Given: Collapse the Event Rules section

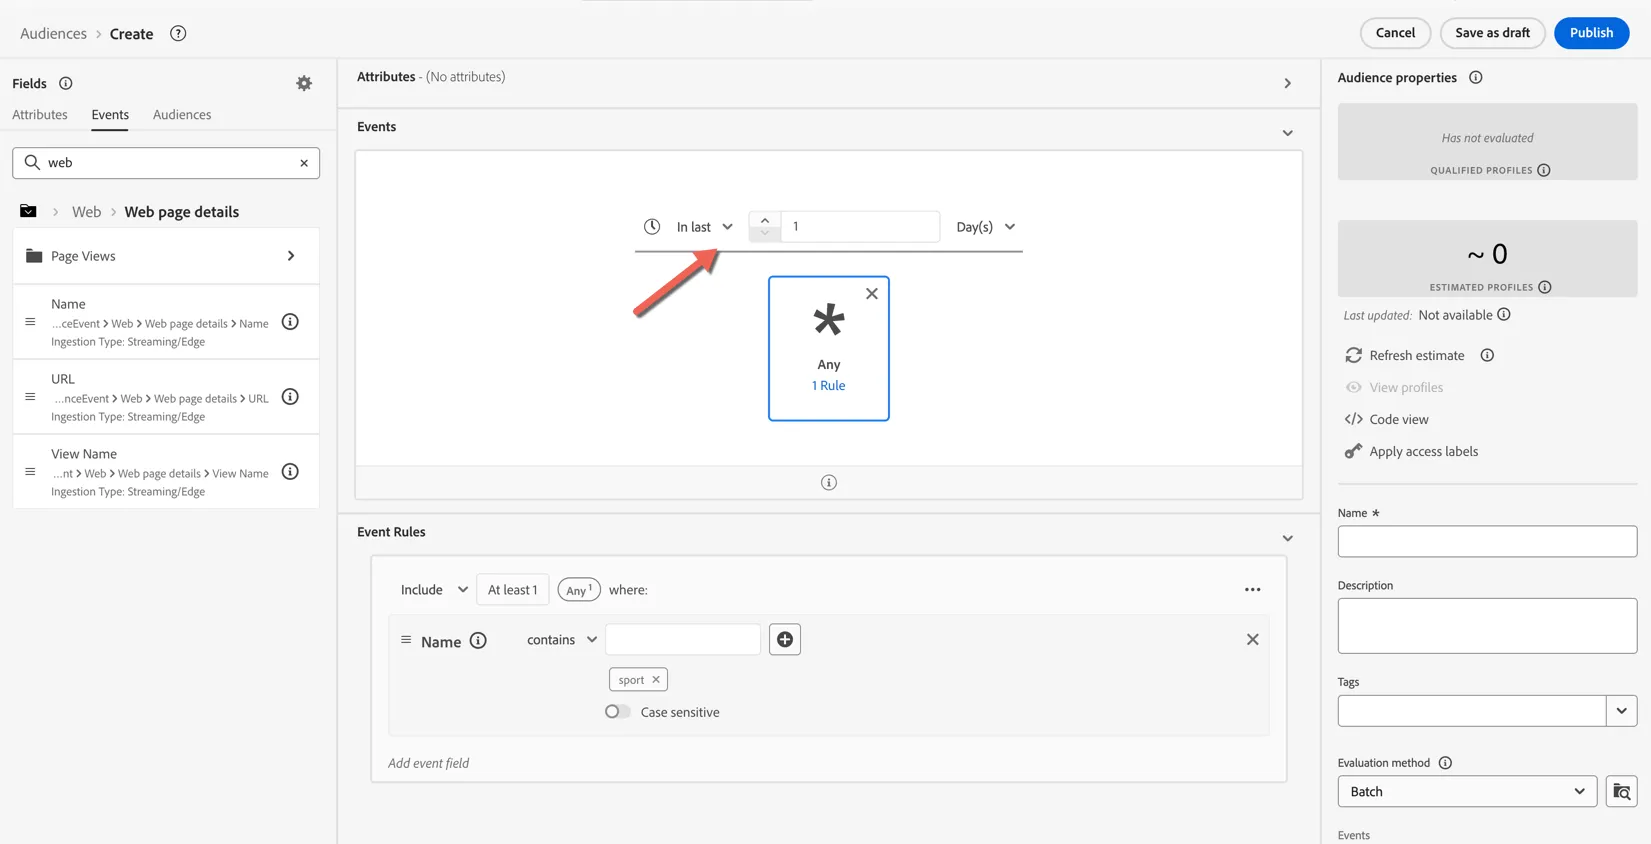Looking at the screenshot, I should (x=1288, y=539).
